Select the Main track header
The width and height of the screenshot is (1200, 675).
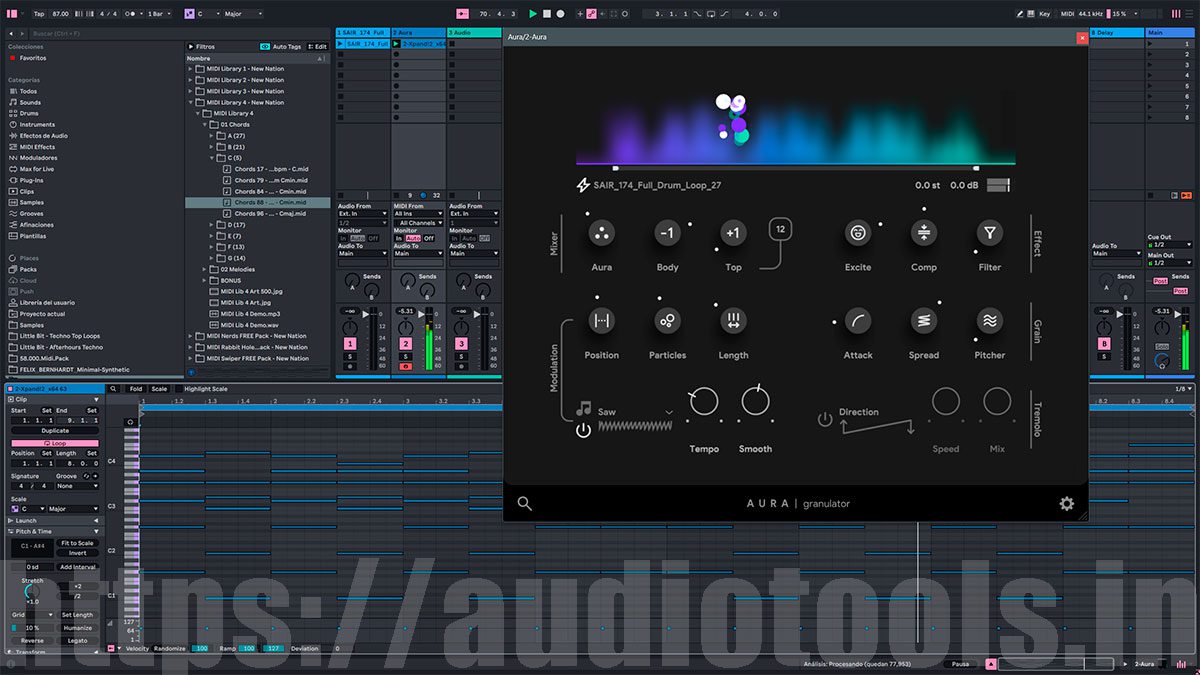[1168, 33]
